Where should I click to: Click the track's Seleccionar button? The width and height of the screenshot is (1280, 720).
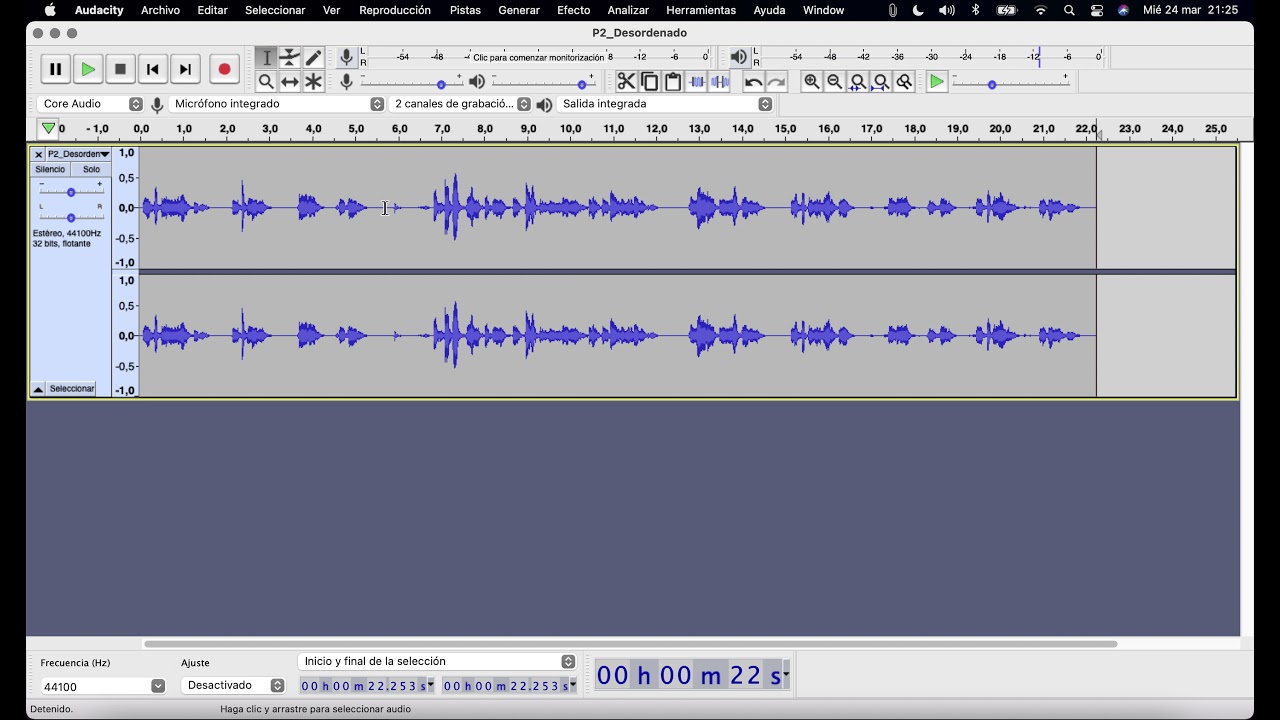(72, 389)
